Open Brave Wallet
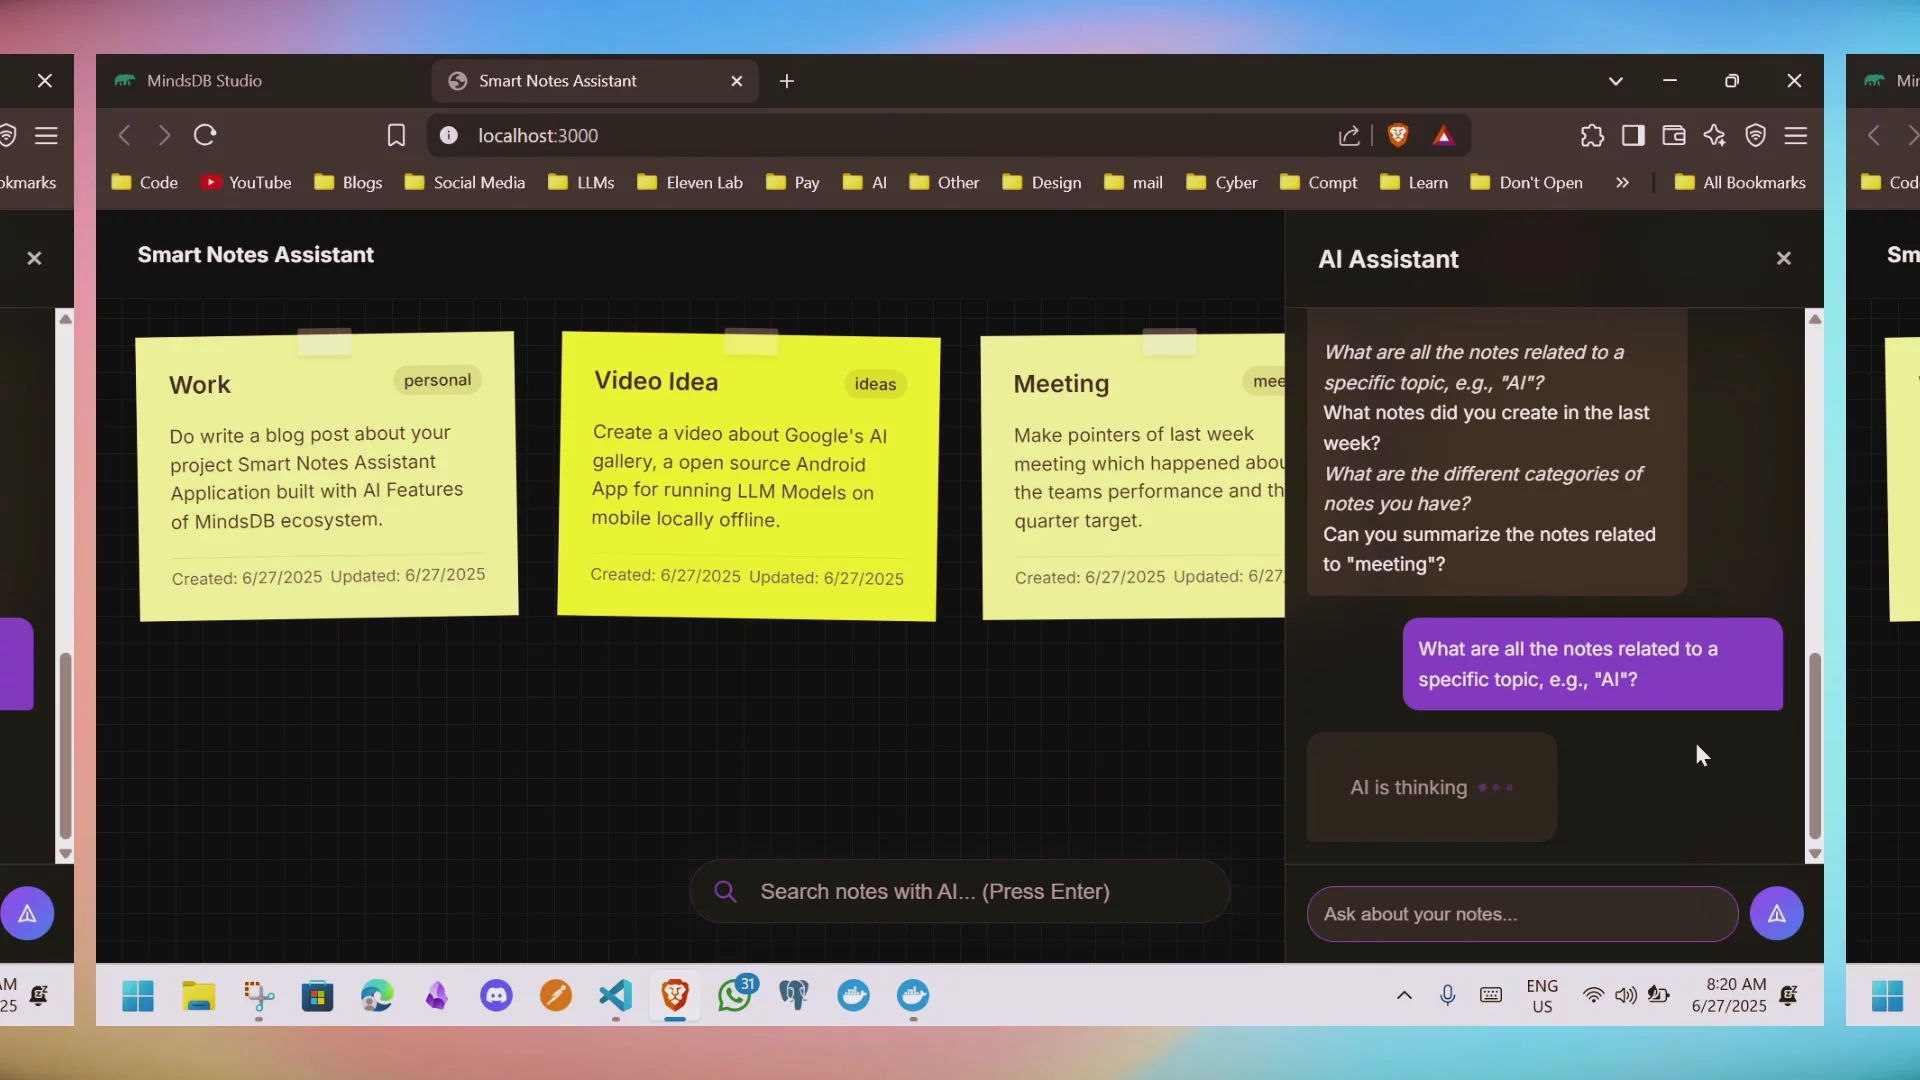This screenshot has width=1920, height=1080. click(1674, 135)
